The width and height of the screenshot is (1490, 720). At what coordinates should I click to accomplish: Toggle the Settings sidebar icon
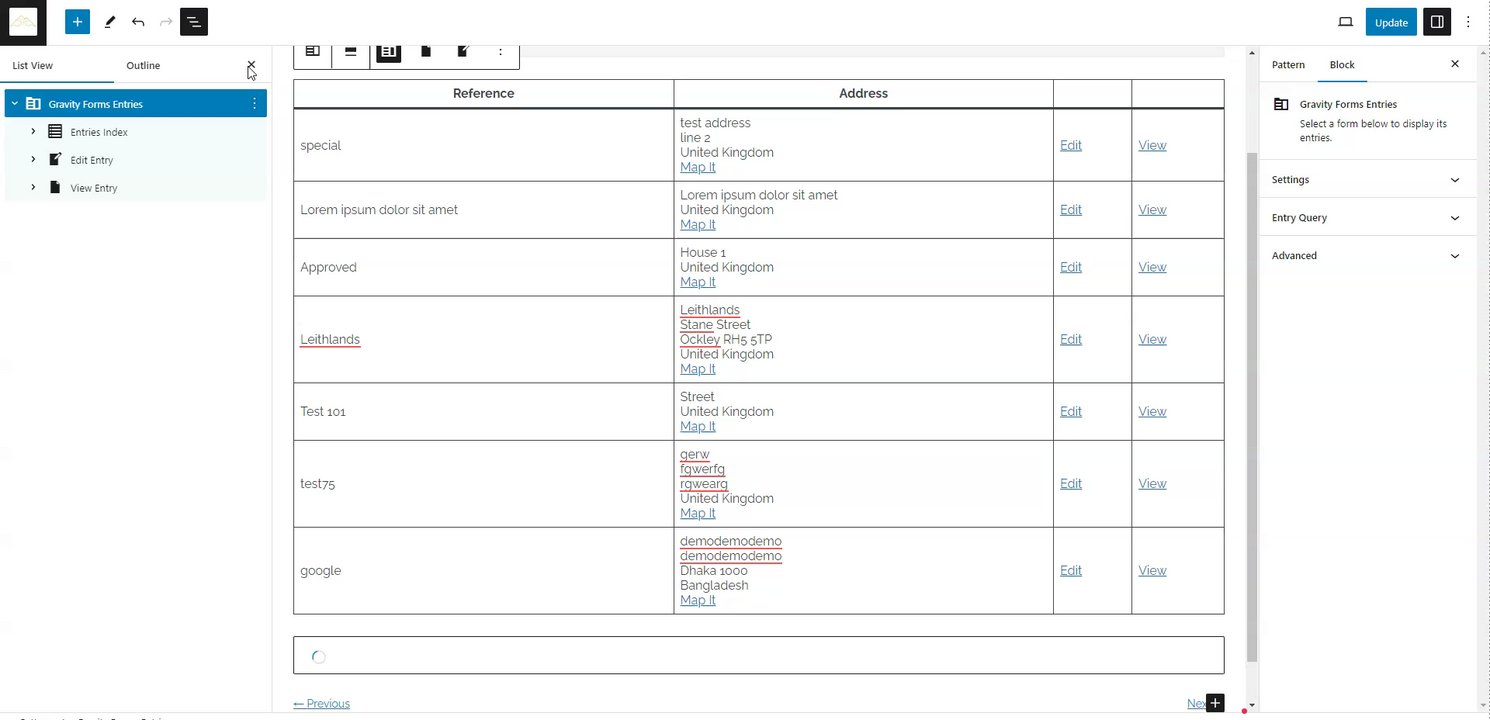pyautogui.click(x=1437, y=22)
